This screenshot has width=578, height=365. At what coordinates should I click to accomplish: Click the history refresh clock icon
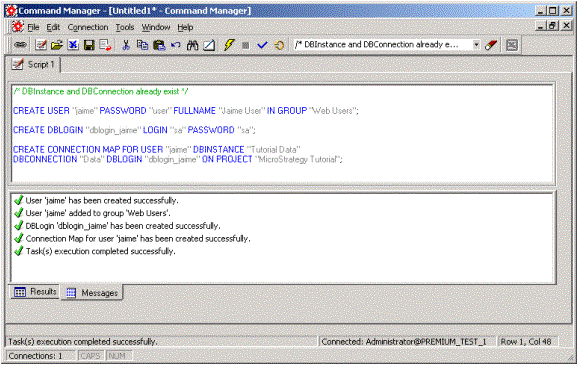(279, 45)
